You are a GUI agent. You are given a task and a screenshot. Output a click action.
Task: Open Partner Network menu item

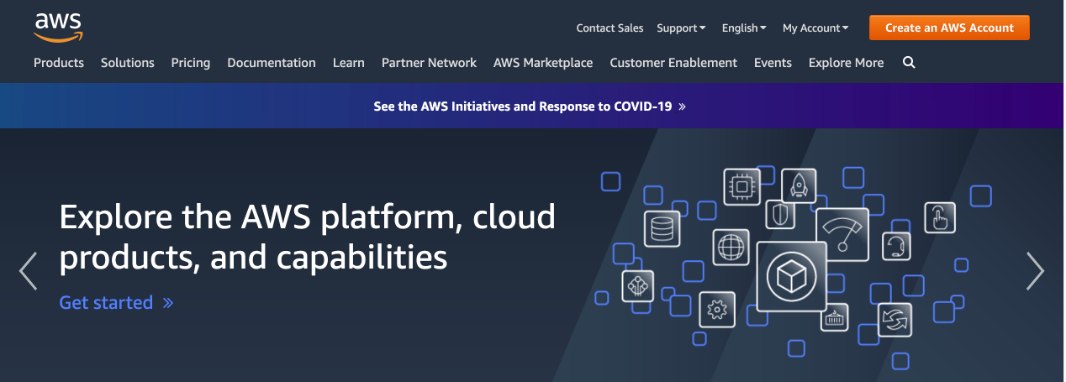click(x=429, y=63)
